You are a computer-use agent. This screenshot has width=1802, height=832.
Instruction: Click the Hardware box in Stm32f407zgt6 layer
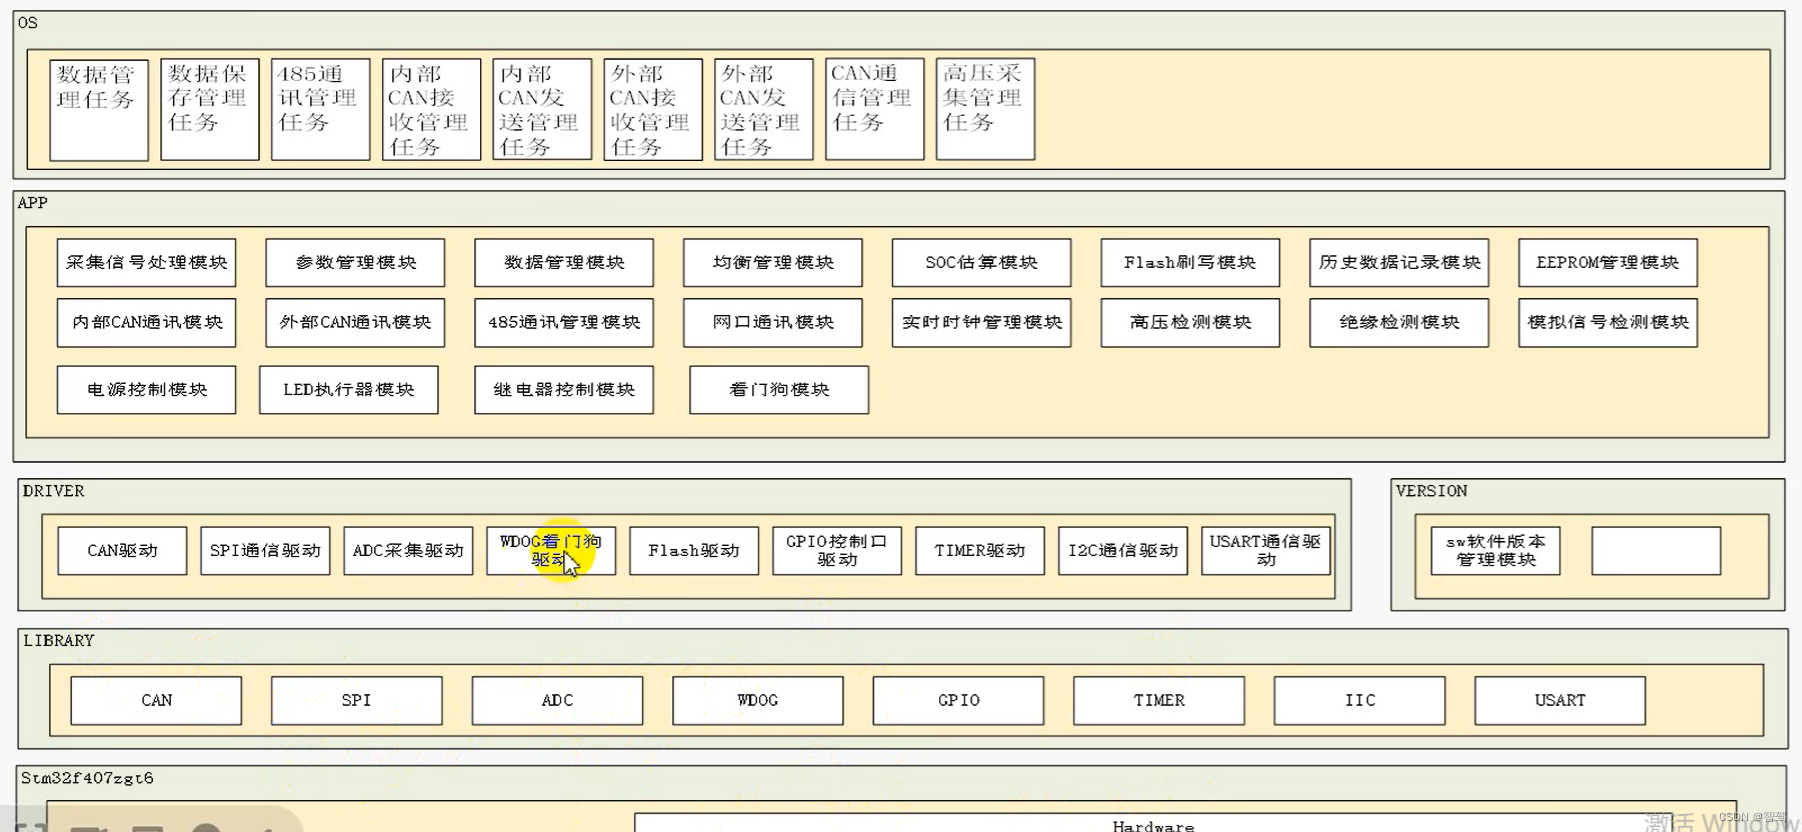(1153, 824)
